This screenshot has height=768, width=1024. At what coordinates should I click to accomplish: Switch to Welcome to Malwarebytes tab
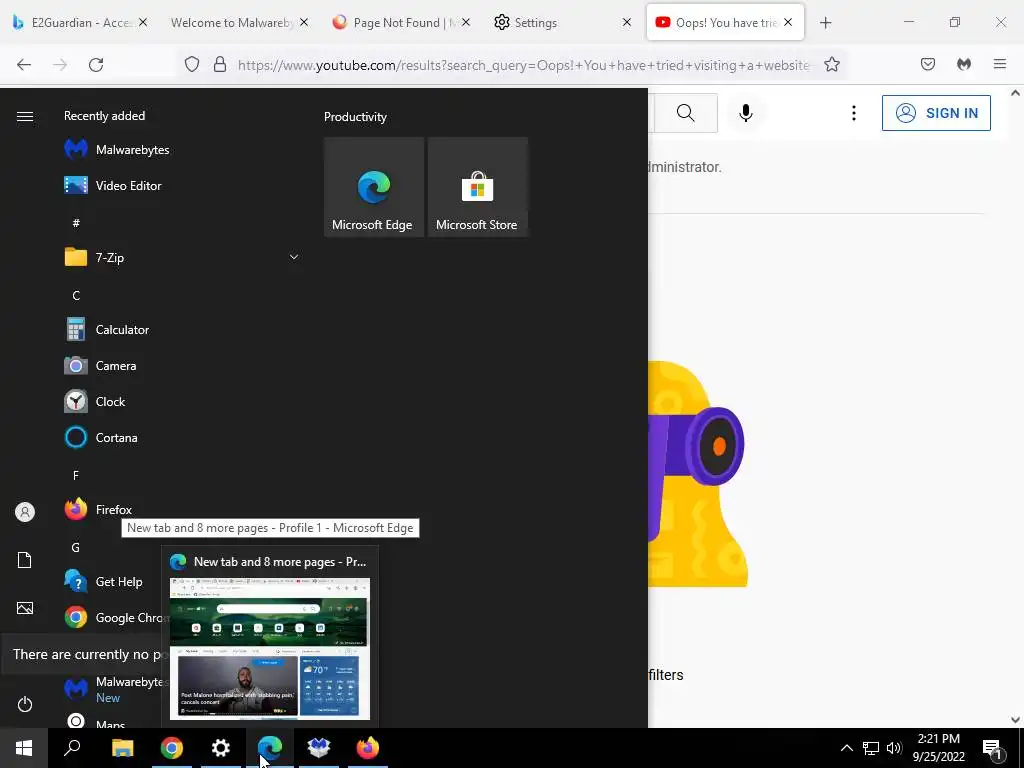tap(232, 23)
